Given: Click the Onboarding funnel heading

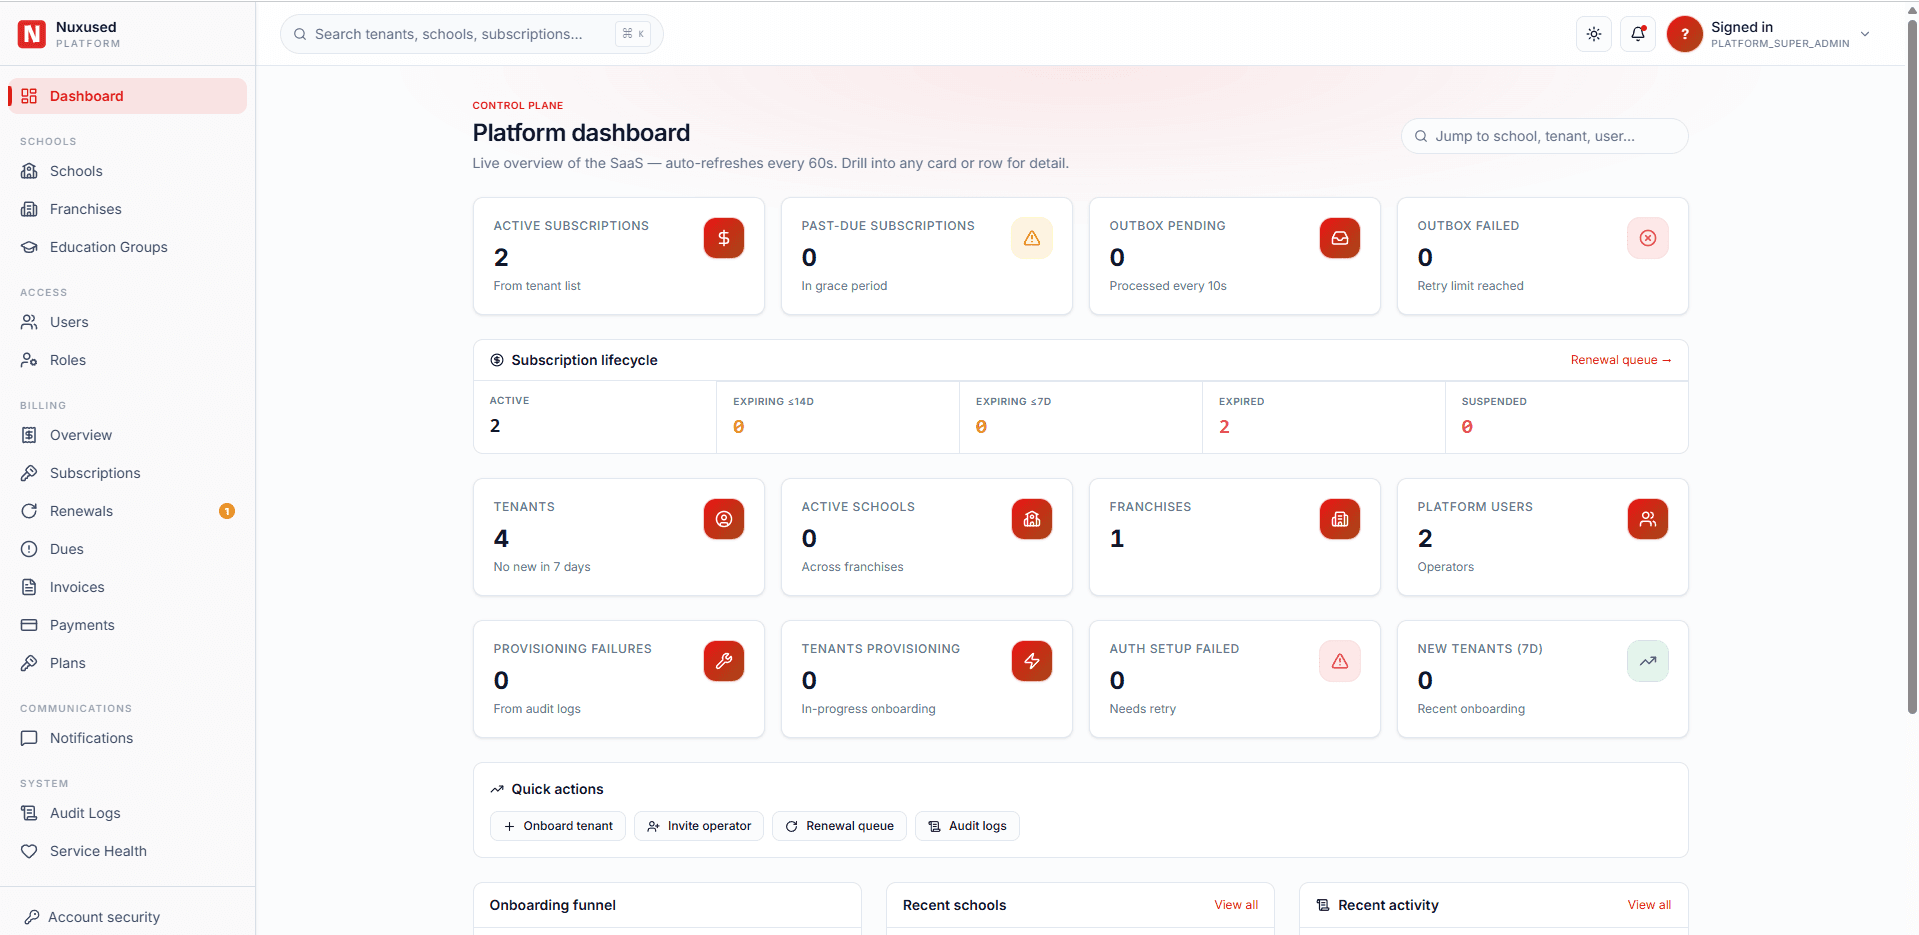Looking at the screenshot, I should click(552, 905).
